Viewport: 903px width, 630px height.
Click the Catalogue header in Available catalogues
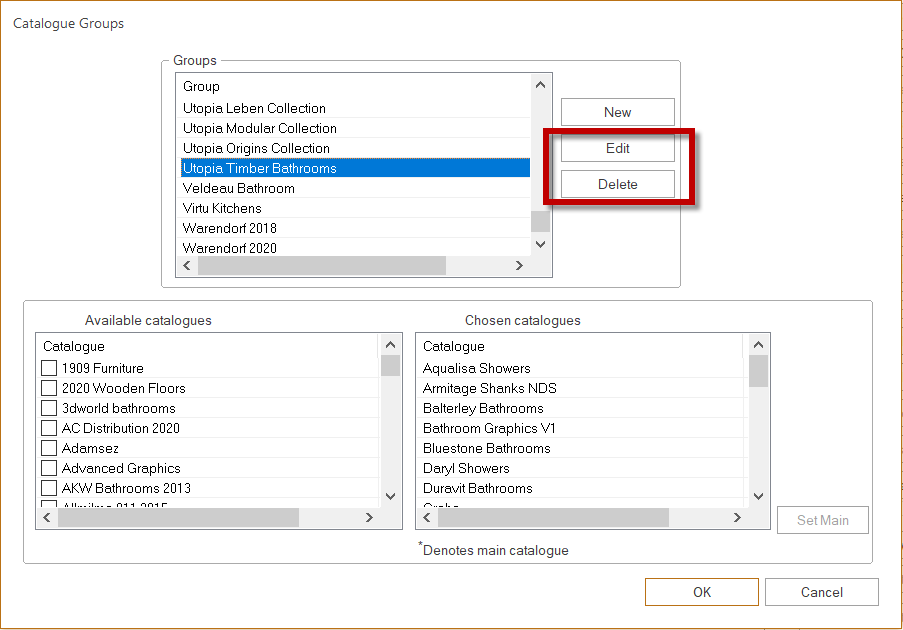[74, 346]
